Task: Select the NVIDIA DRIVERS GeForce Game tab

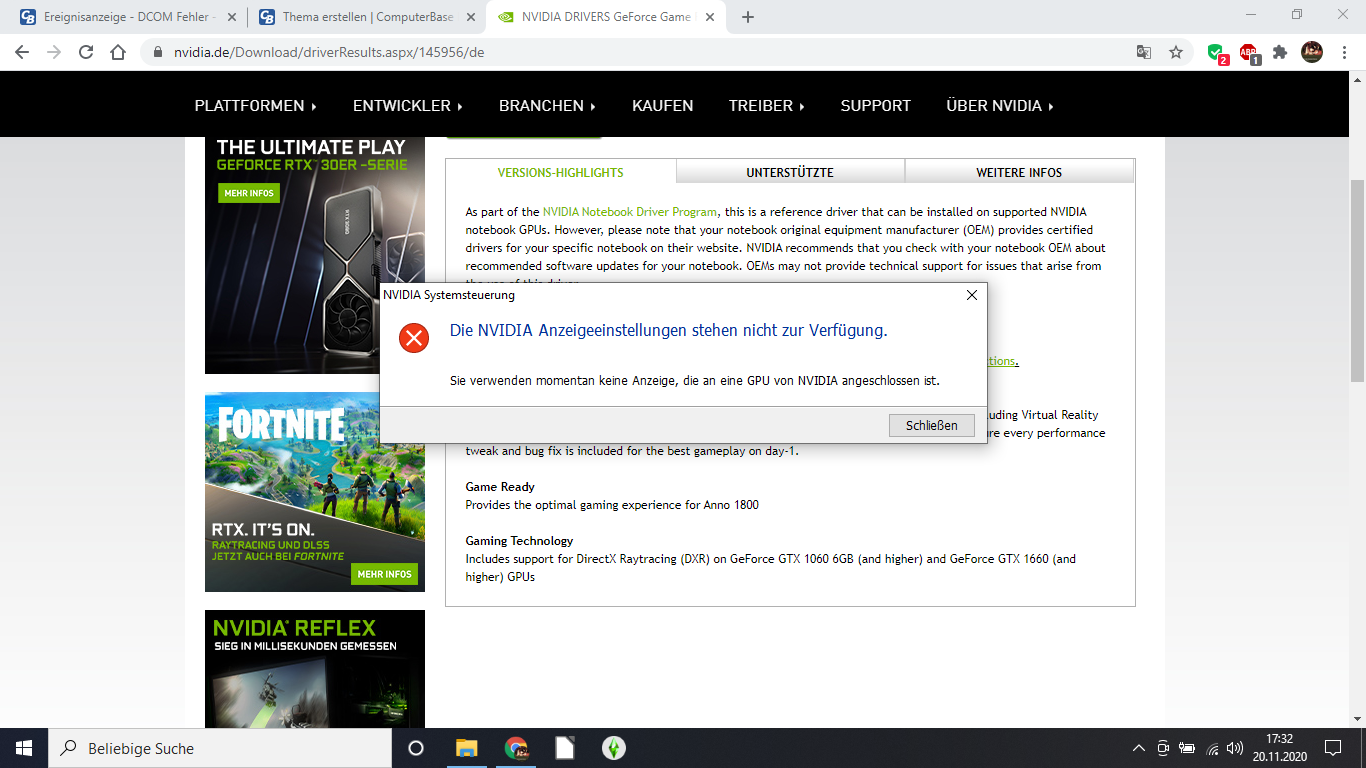Action: pyautogui.click(x=606, y=17)
